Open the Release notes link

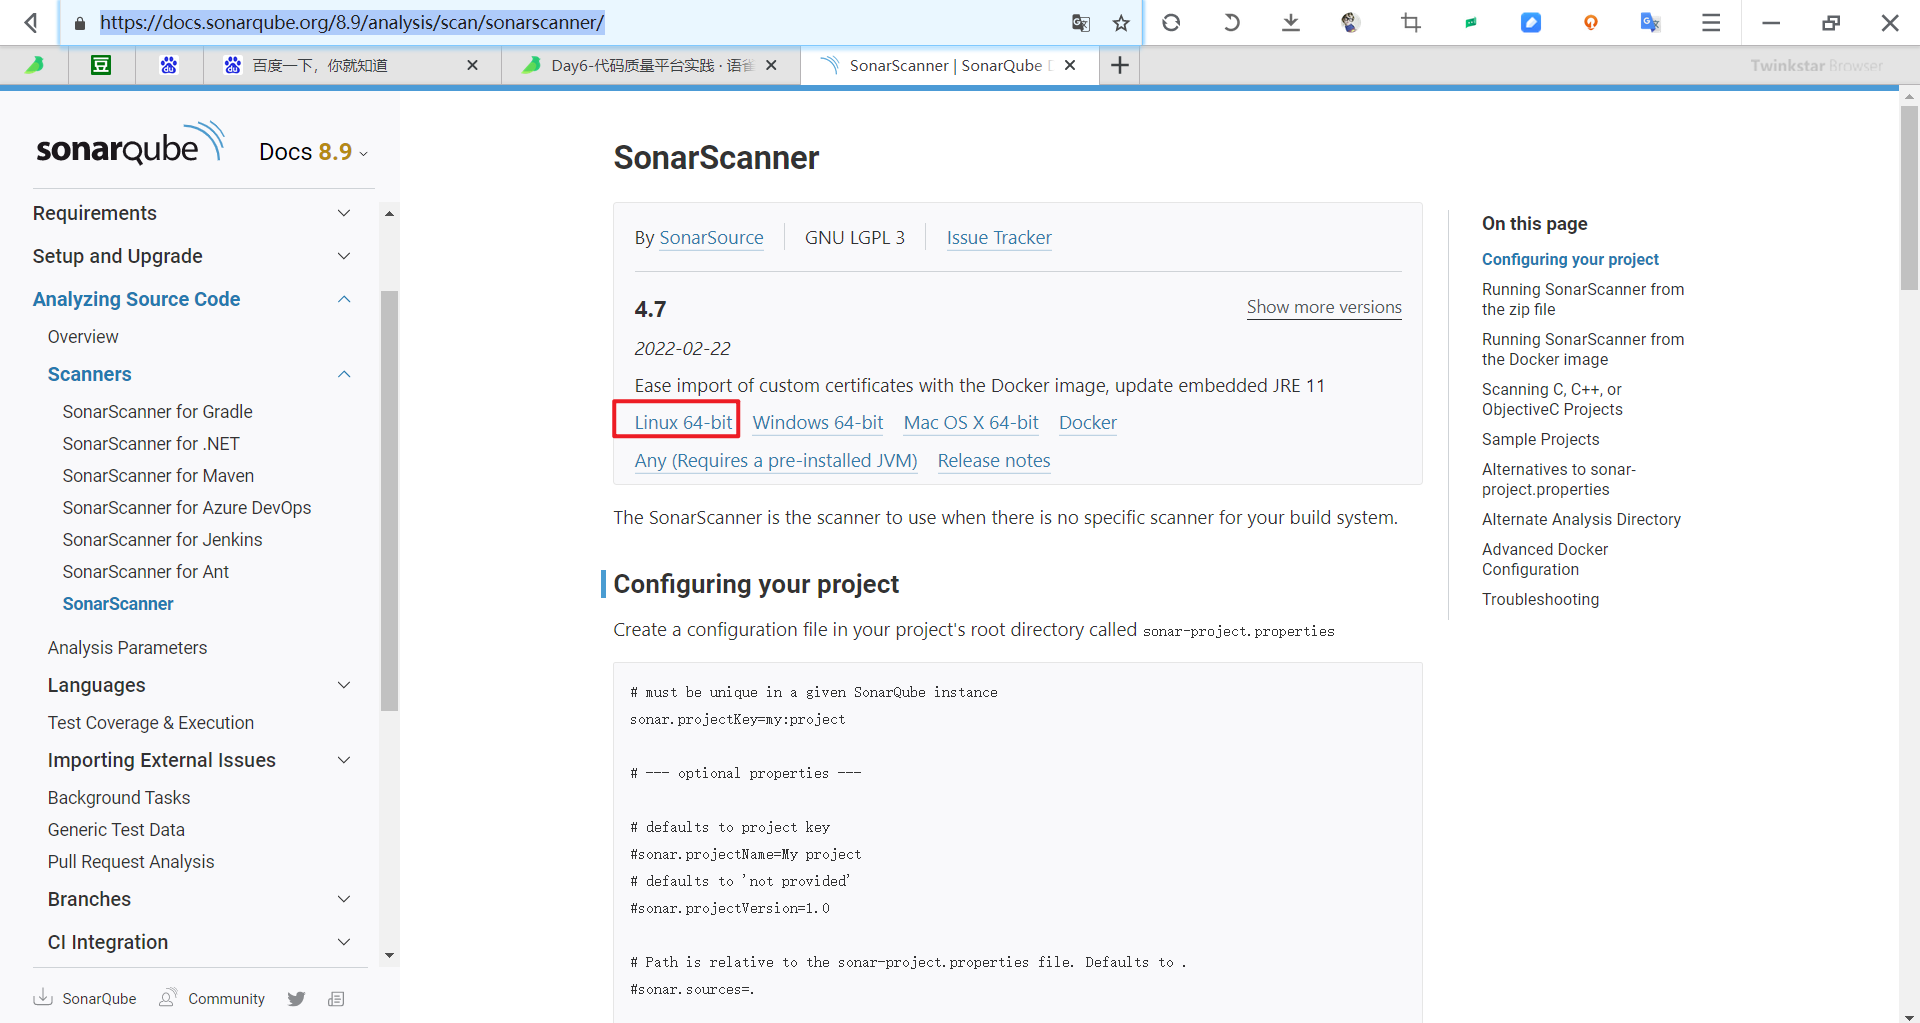[994, 461]
